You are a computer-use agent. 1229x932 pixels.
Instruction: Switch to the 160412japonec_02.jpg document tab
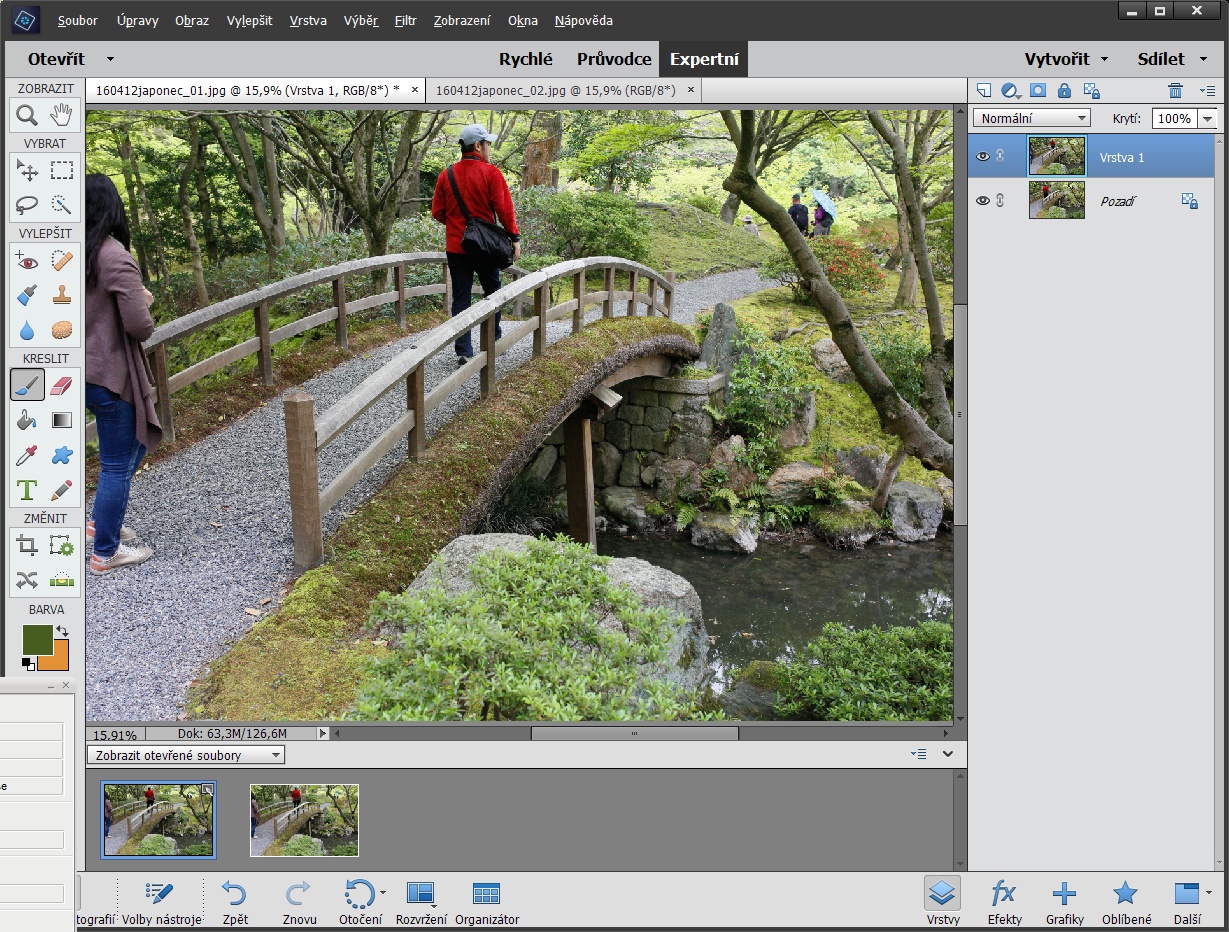[556, 90]
